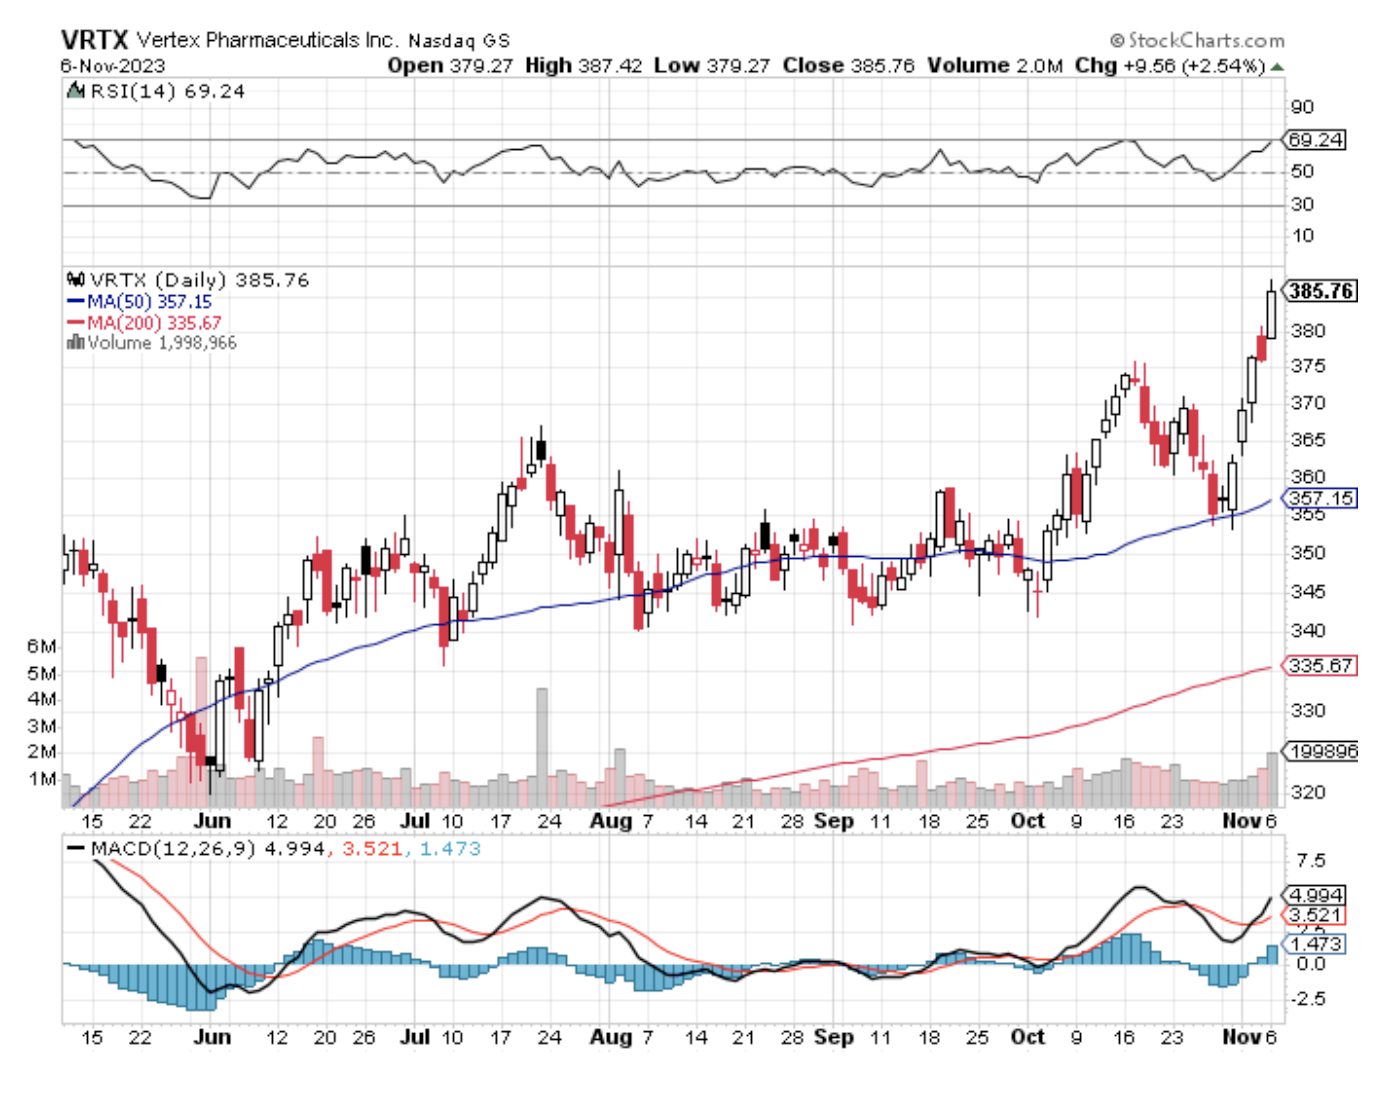
Task: Click the black MACD legend line marker
Action: tap(75, 849)
